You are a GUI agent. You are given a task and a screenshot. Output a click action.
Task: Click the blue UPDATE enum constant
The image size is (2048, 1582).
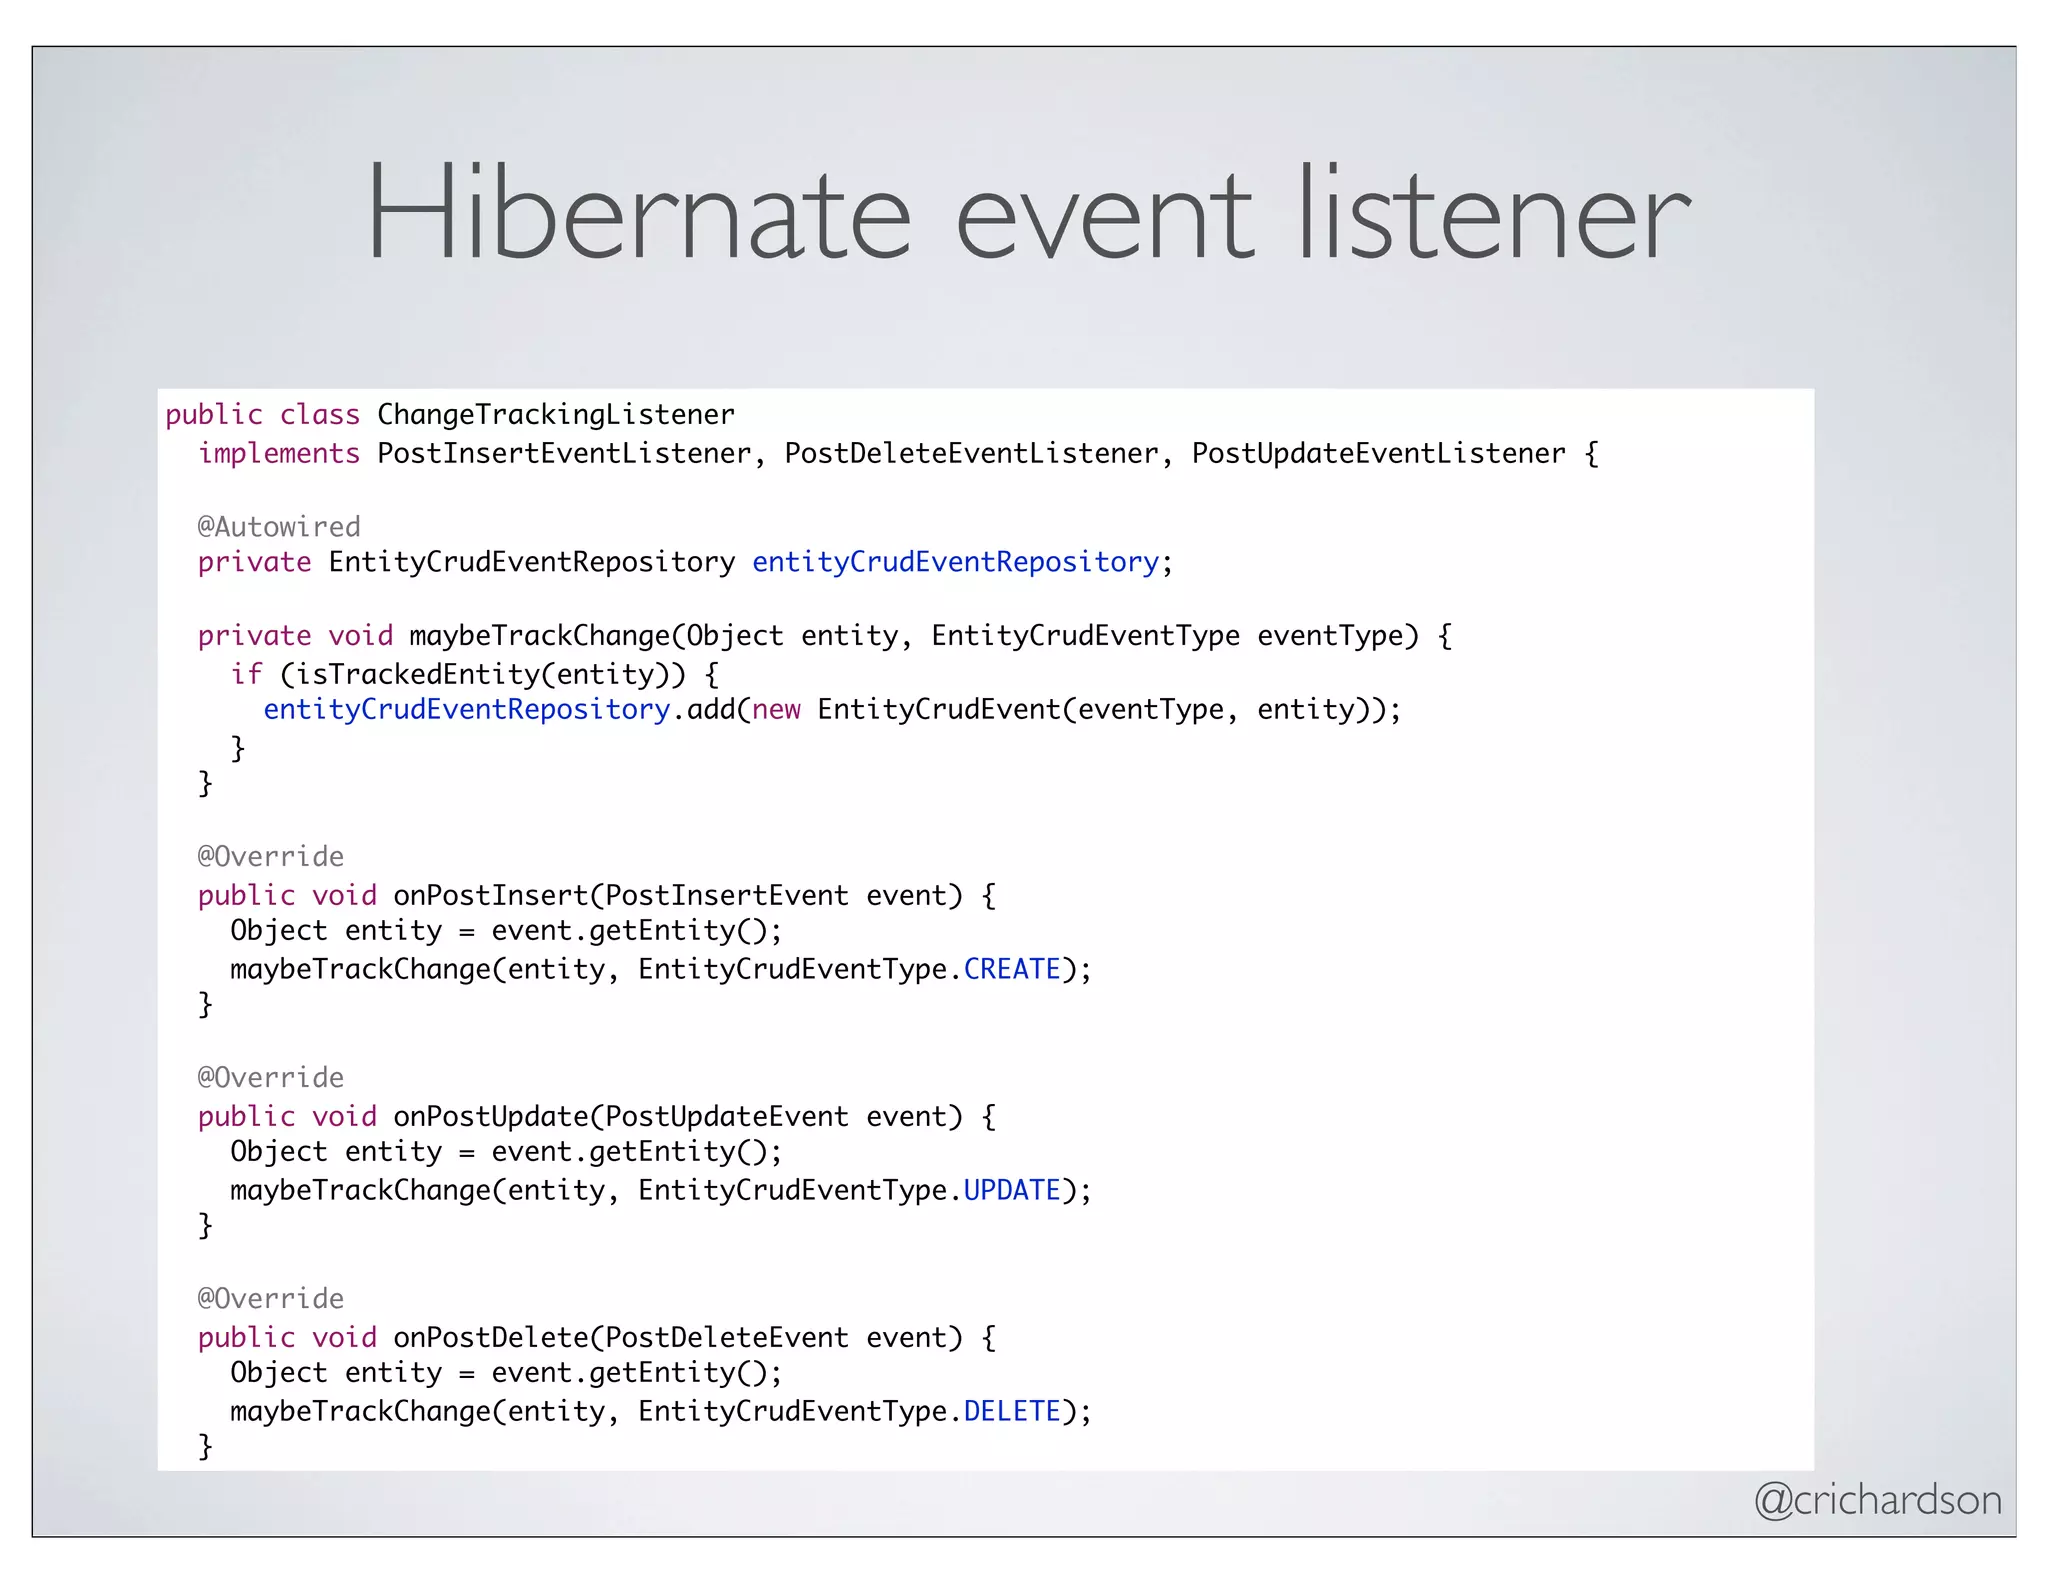point(1012,1190)
